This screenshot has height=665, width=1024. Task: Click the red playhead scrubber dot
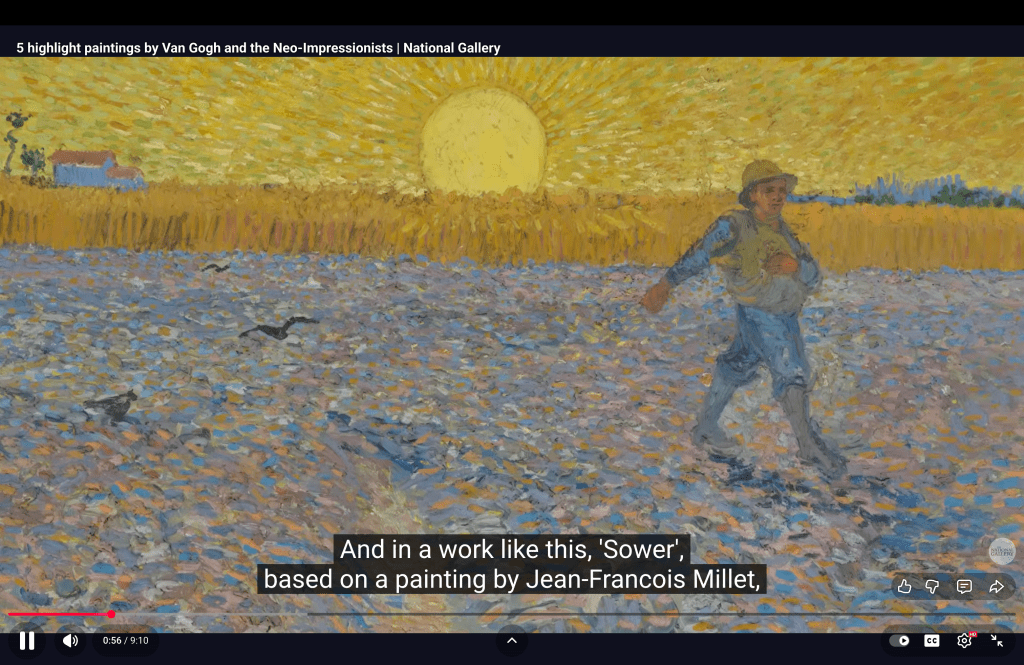point(111,614)
